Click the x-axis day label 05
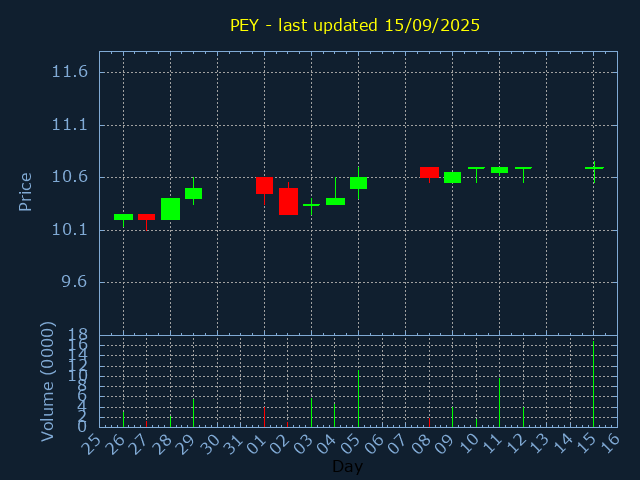This screenshot has width=640, height=480. pyautogui.click(x=350, y=444)
